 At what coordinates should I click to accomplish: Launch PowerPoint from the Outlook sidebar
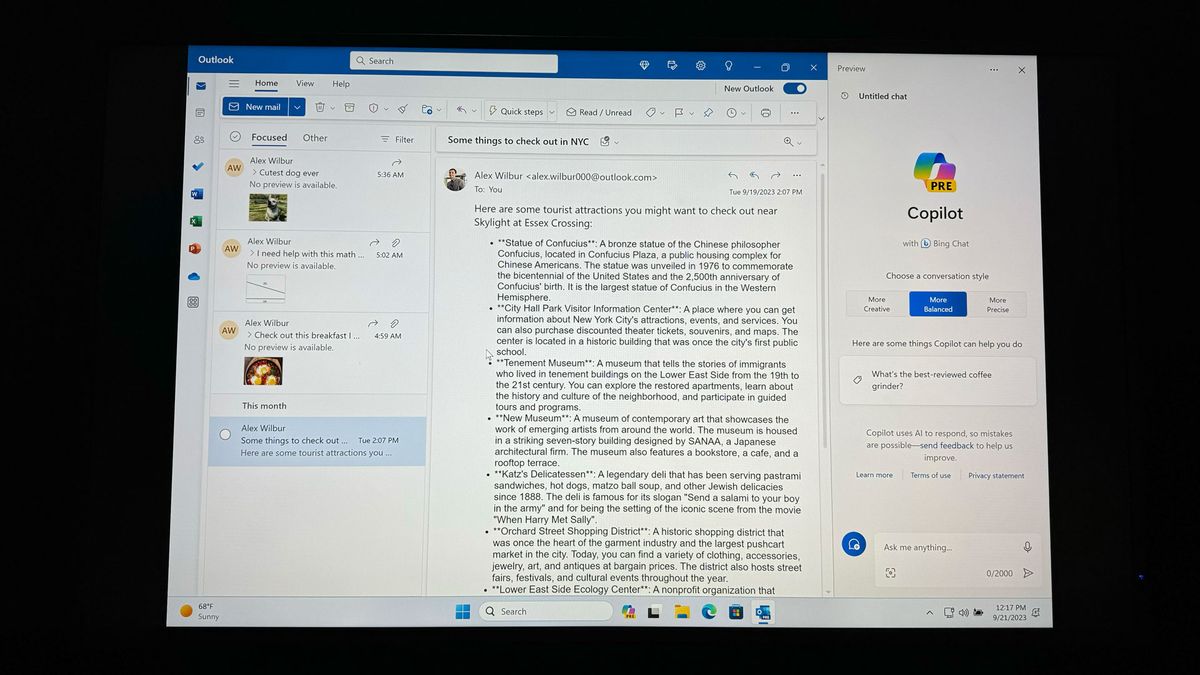pyautogui.click(x=195, y=248)
